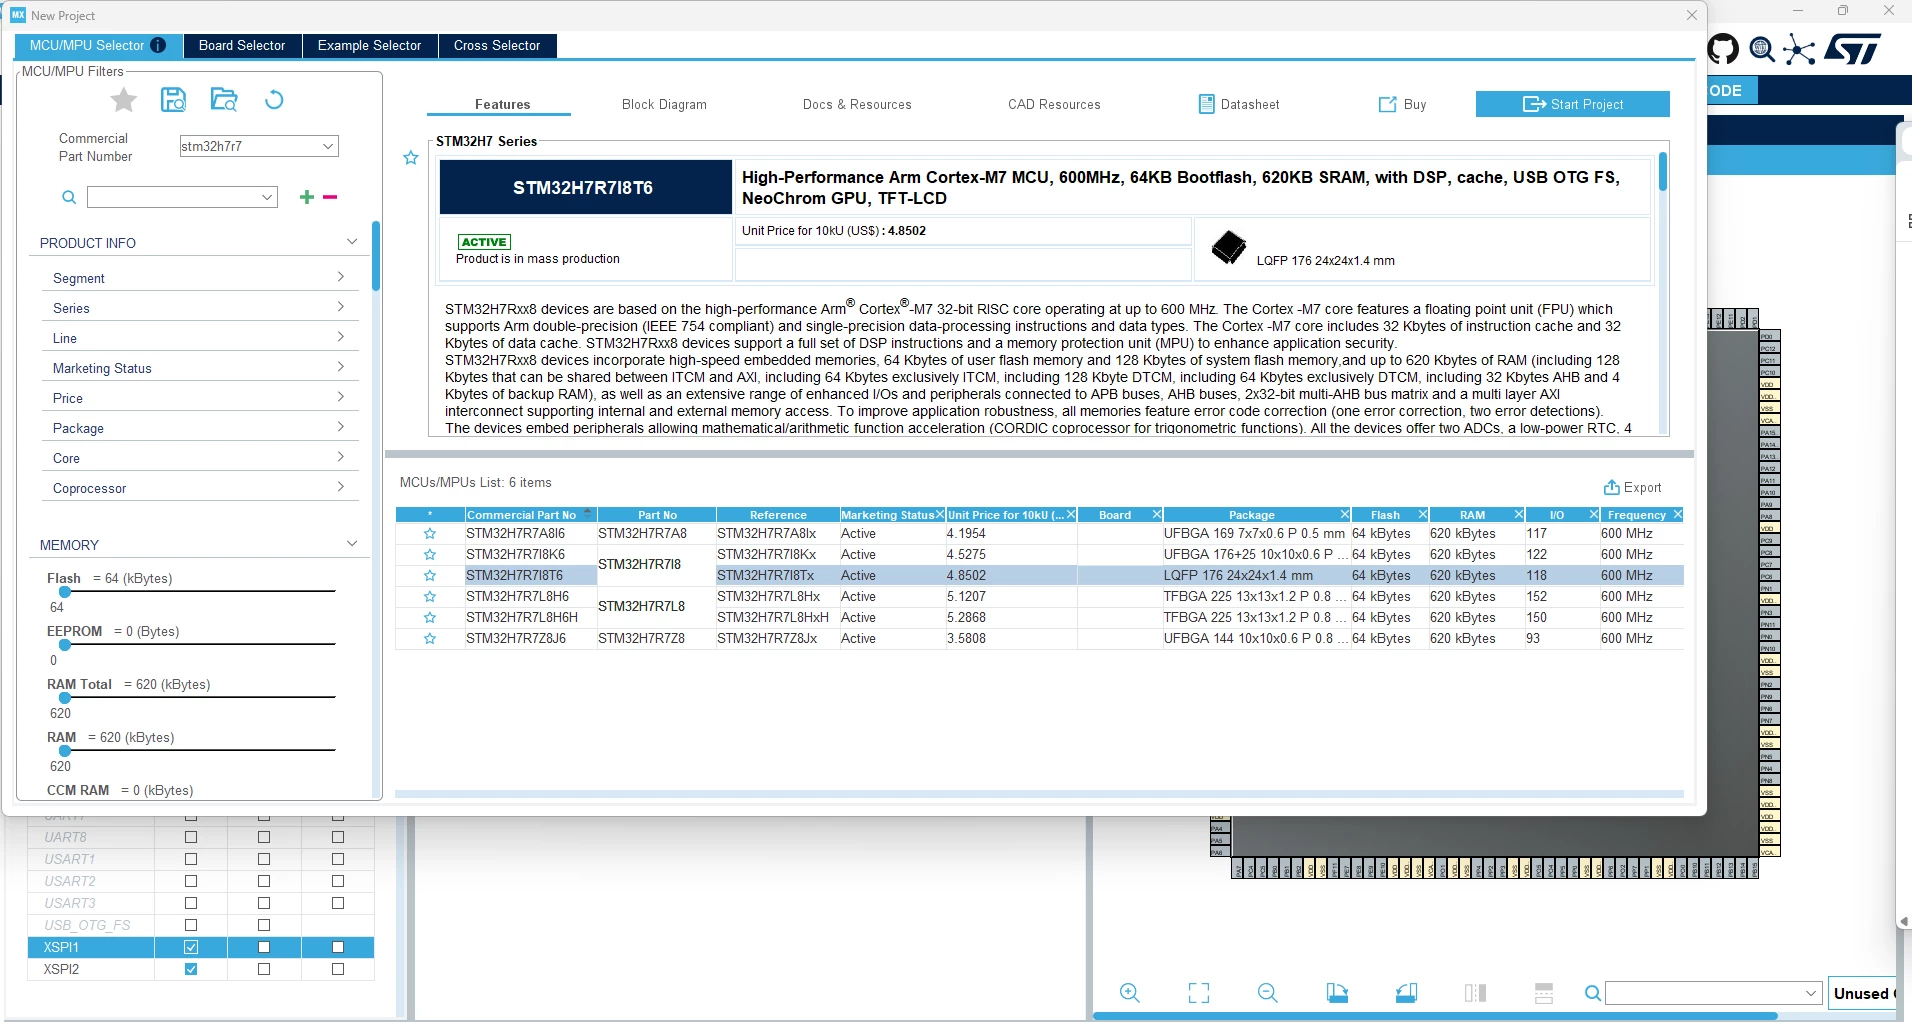Toggle first checkbox in XSPI1 row
Screen dimensions: 1912x1027
pyautogui.click(x=191, y=947)
